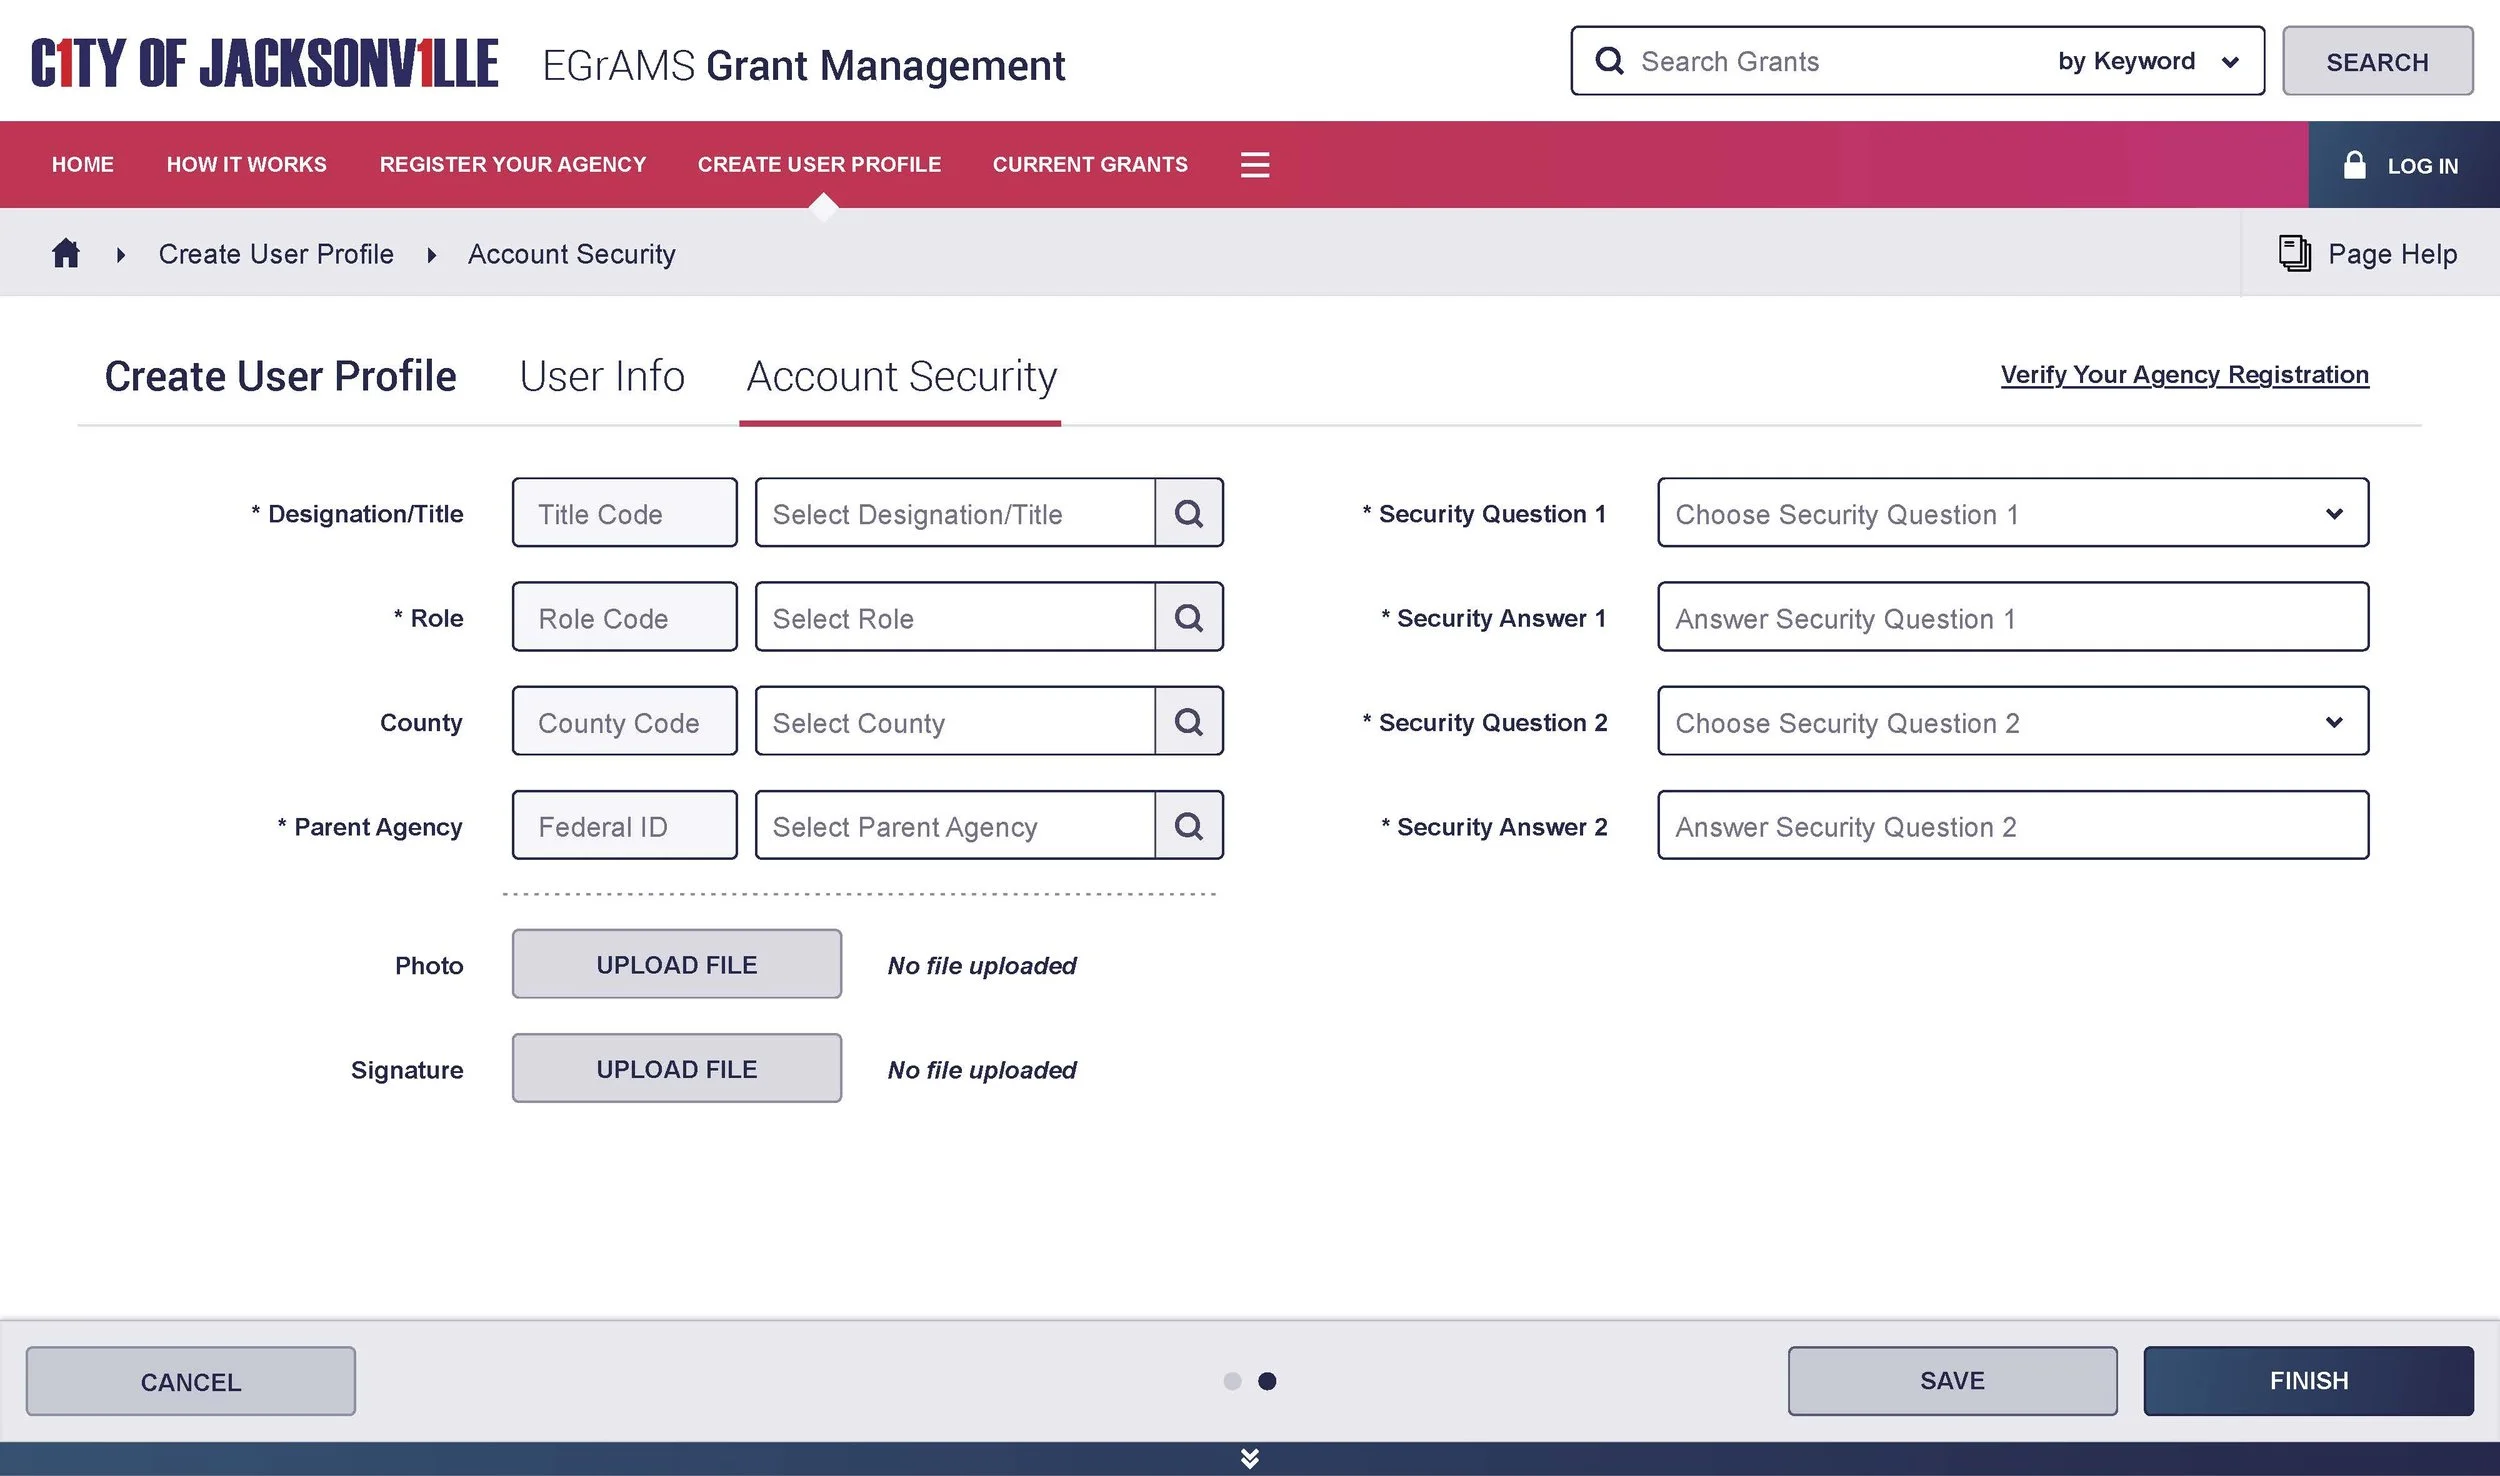Select the second active pagination dot
Screen dimensions: 2500x1476
1267,1381
